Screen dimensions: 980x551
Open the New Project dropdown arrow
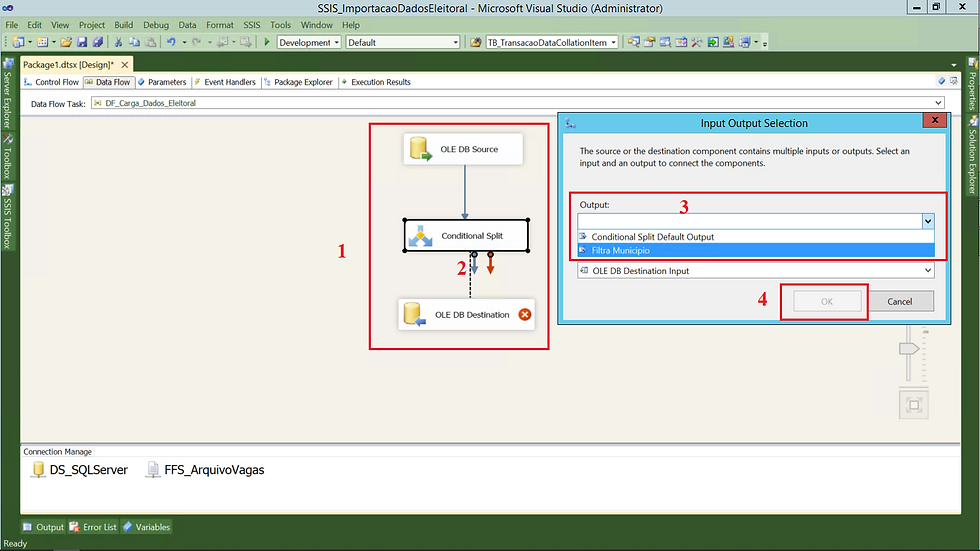coord(29,42)
